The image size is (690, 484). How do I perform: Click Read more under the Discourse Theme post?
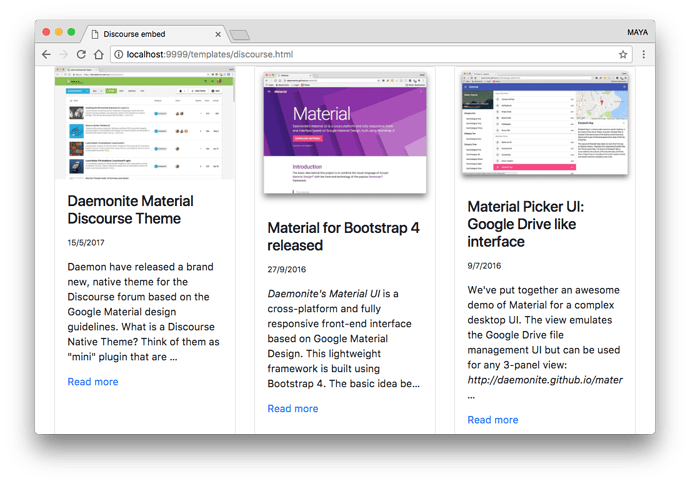[x=93, y=382]
